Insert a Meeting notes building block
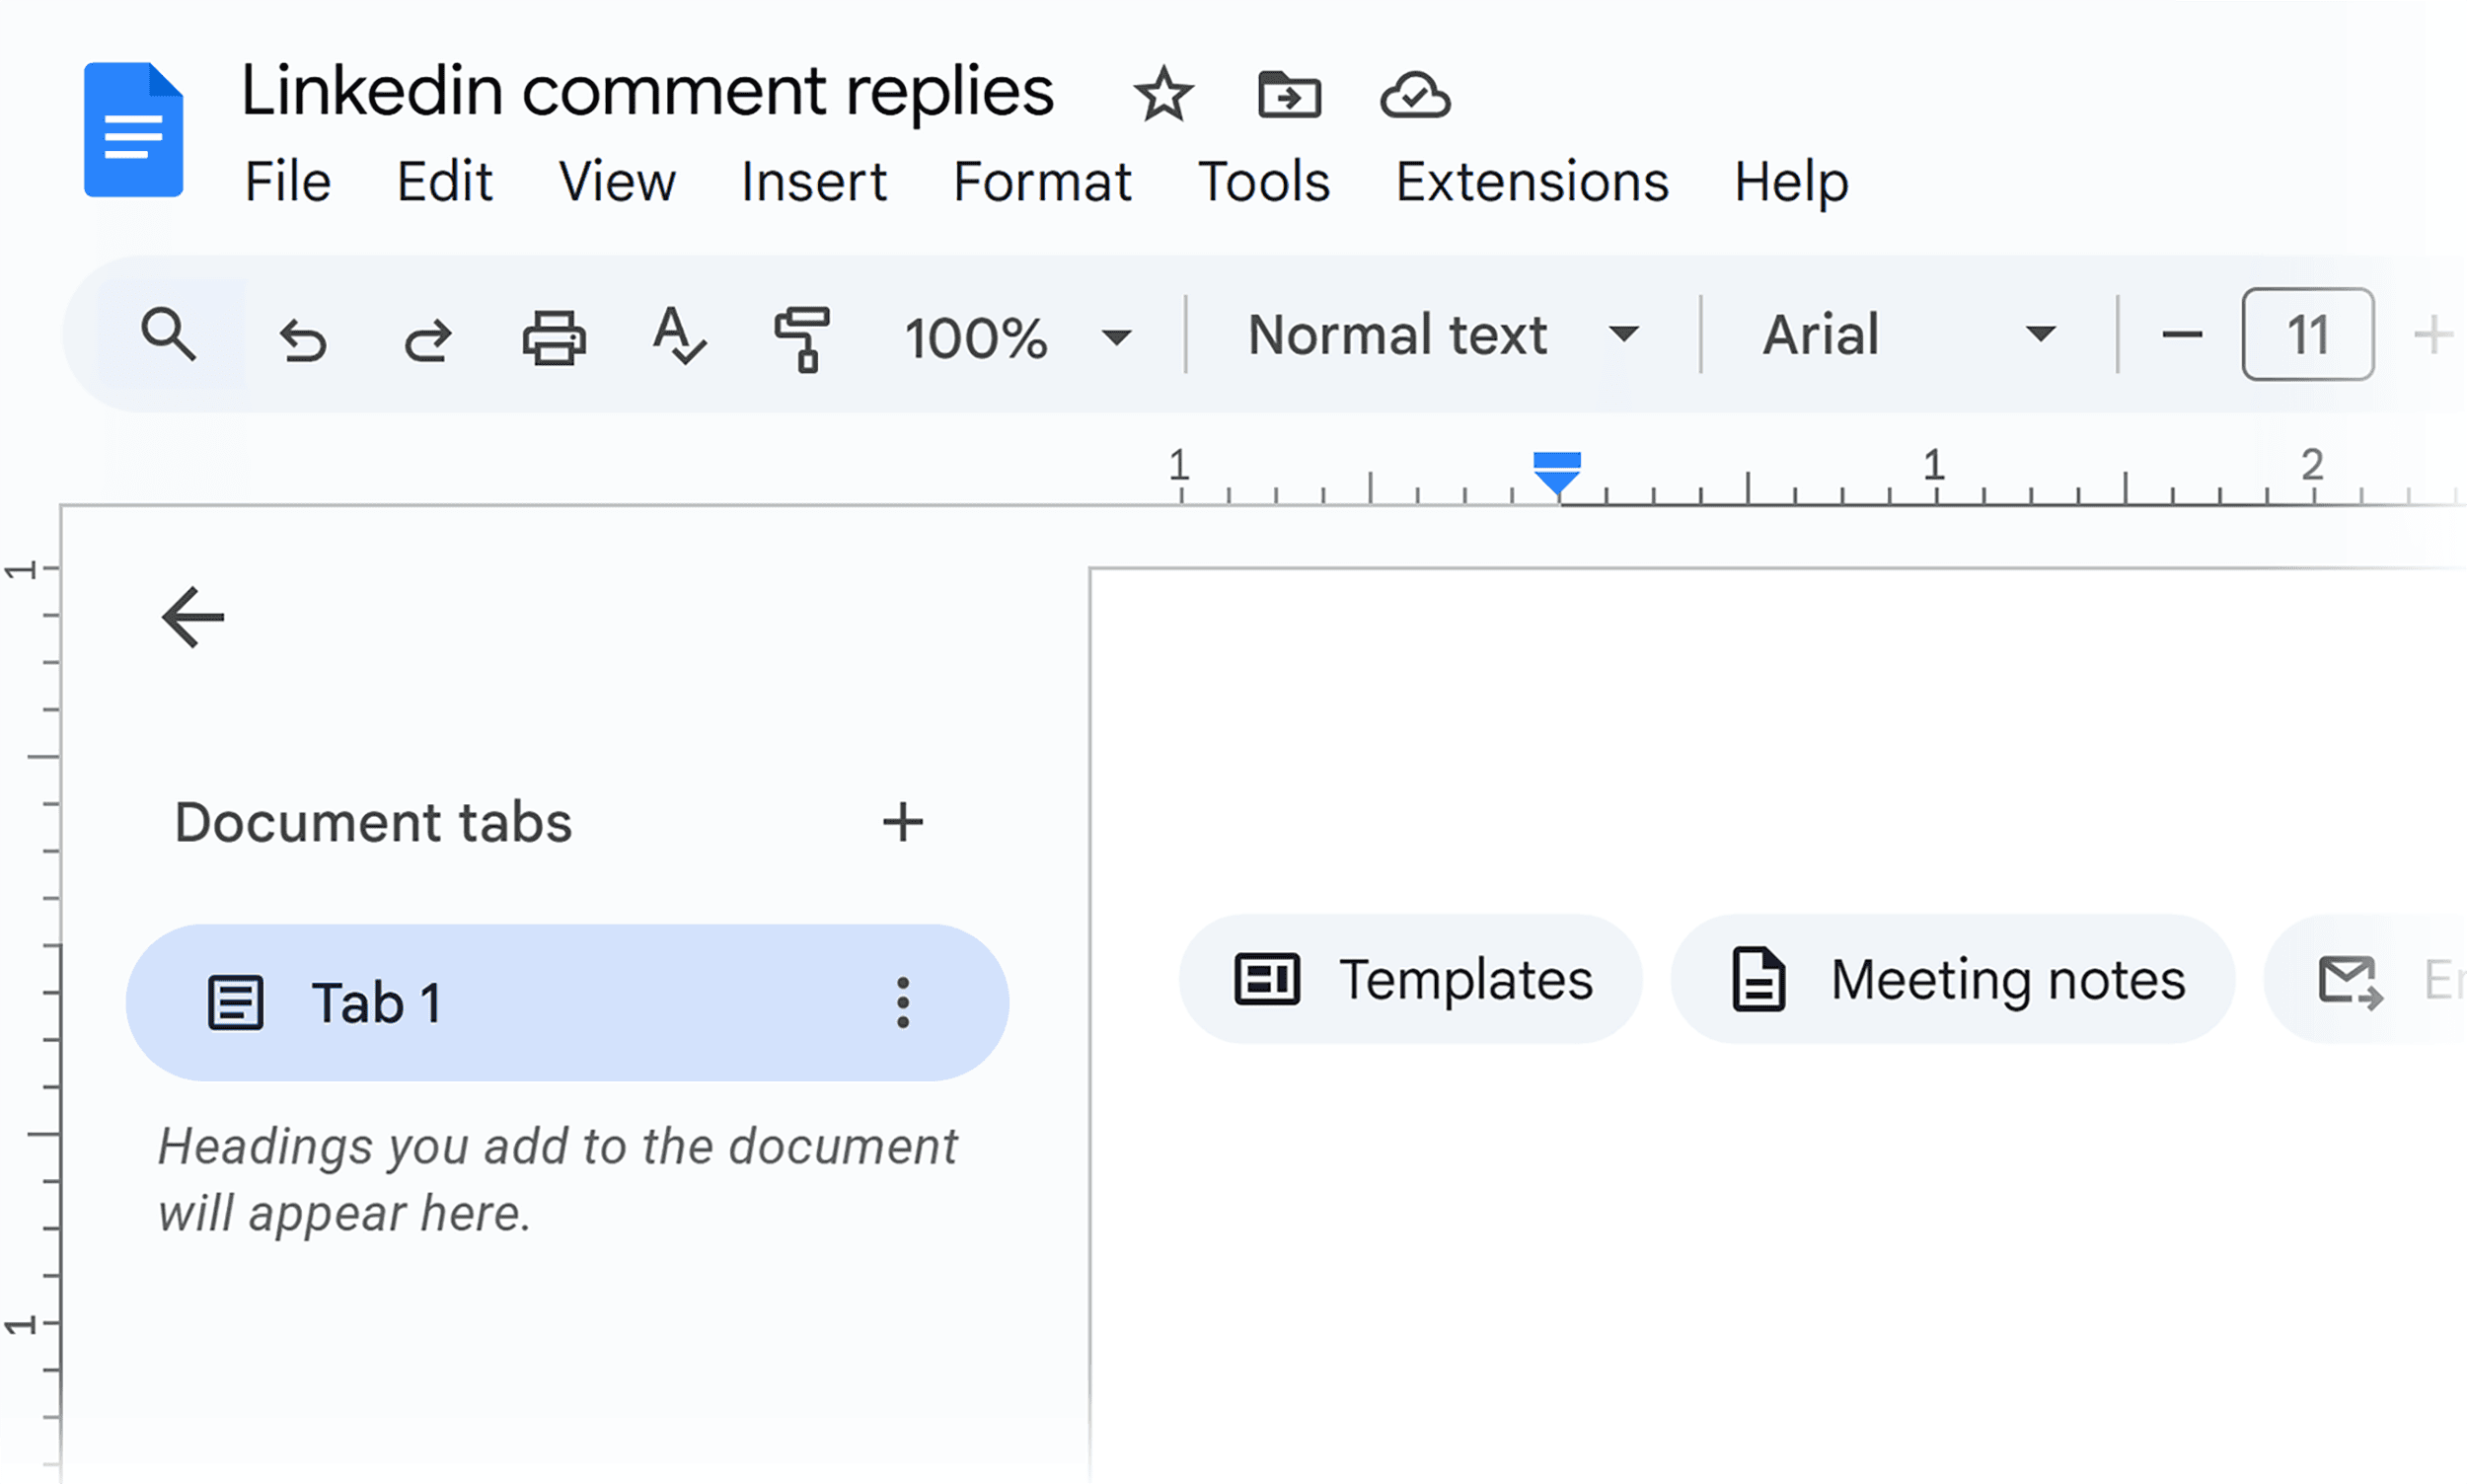 1950,980
